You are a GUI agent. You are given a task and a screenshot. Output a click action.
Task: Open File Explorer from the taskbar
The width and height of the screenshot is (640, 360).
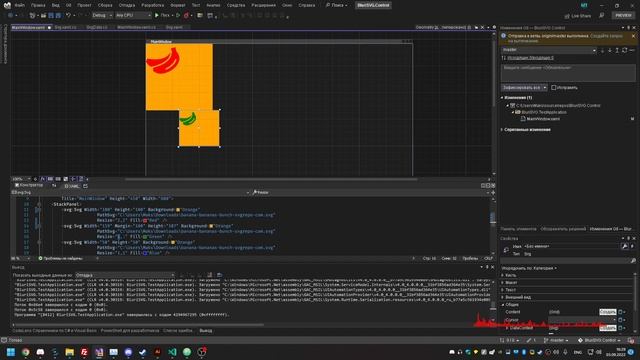click(x=69, y=352)
